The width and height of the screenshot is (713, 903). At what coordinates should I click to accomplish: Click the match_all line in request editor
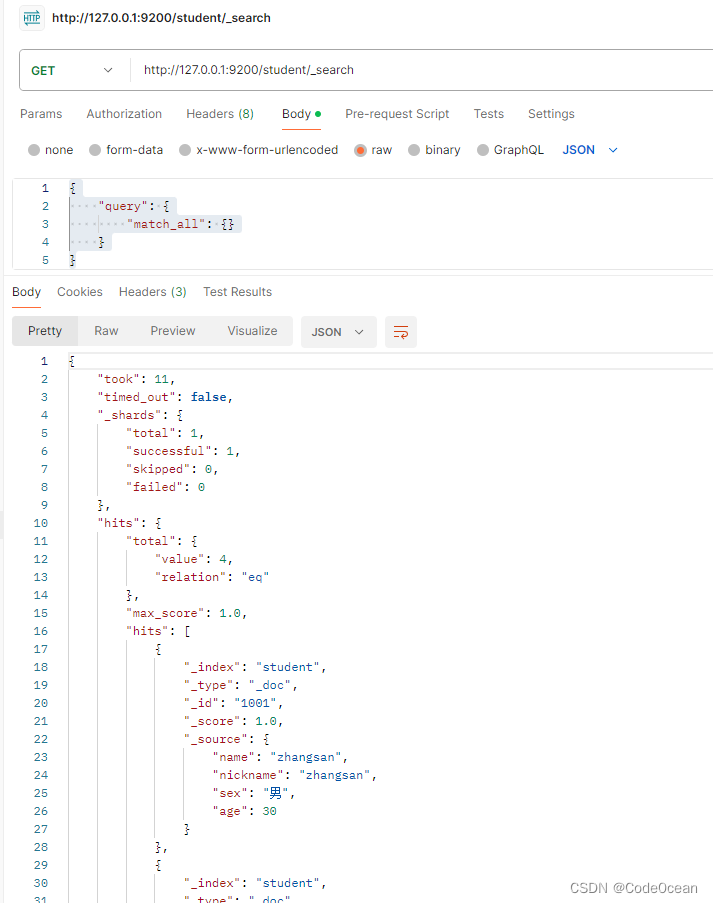[x=180, y=224]
